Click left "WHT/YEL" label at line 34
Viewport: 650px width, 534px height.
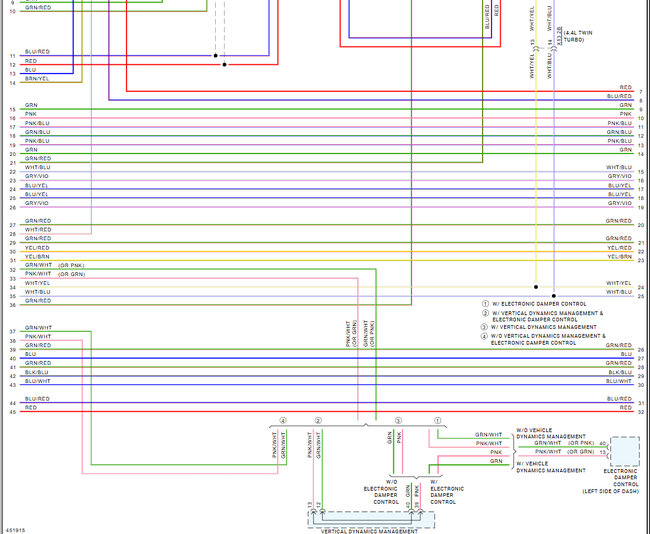[37, 283]
